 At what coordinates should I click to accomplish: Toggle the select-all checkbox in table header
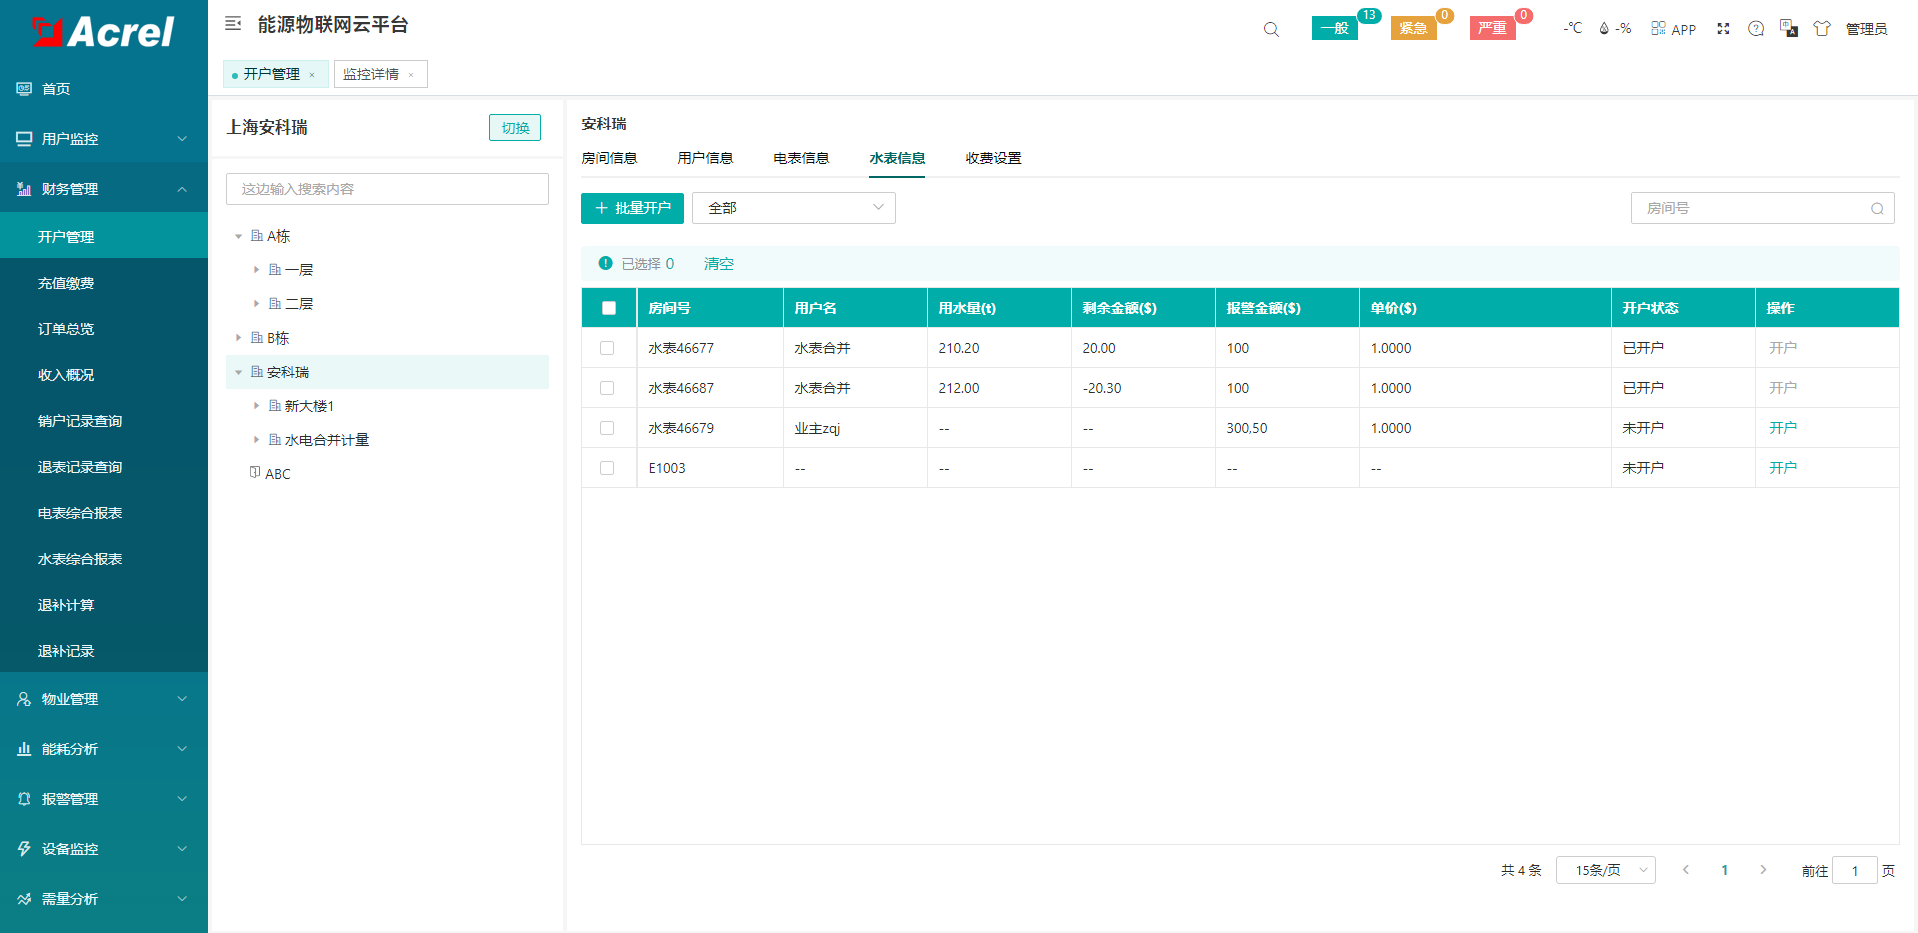(x=609, y=308)
